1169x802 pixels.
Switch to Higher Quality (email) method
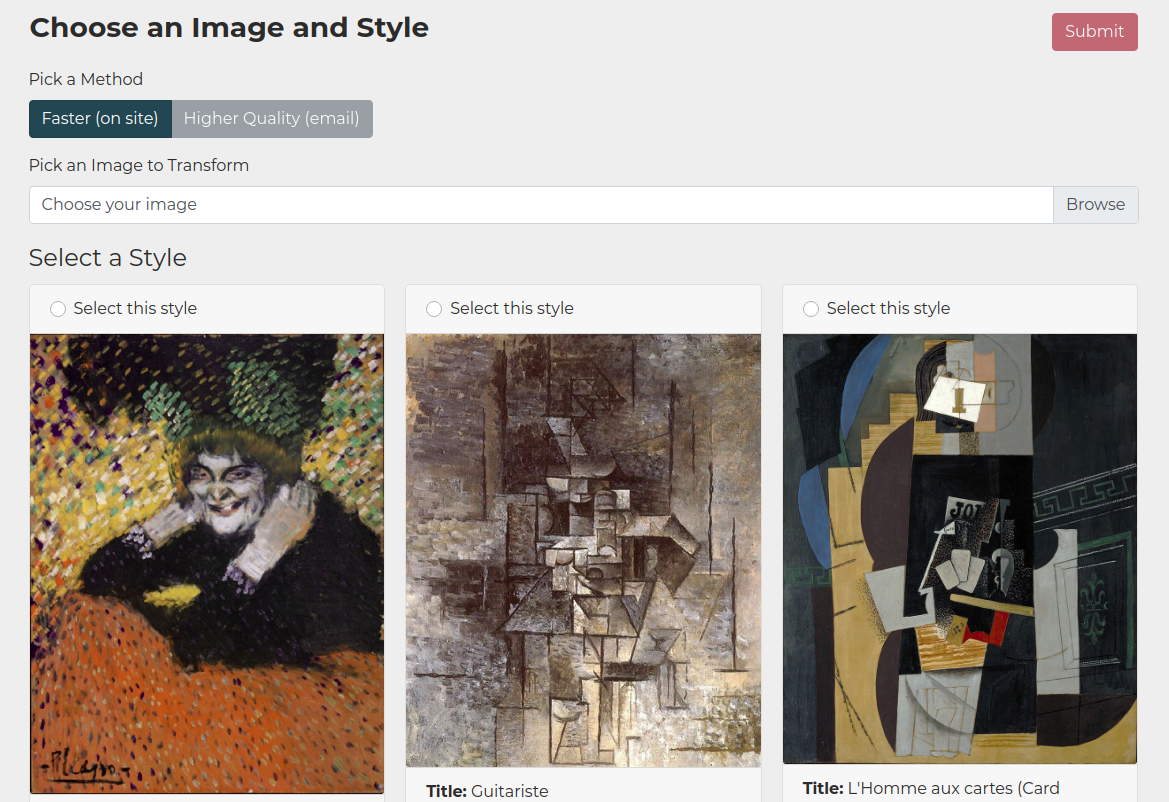pos(271,119)
